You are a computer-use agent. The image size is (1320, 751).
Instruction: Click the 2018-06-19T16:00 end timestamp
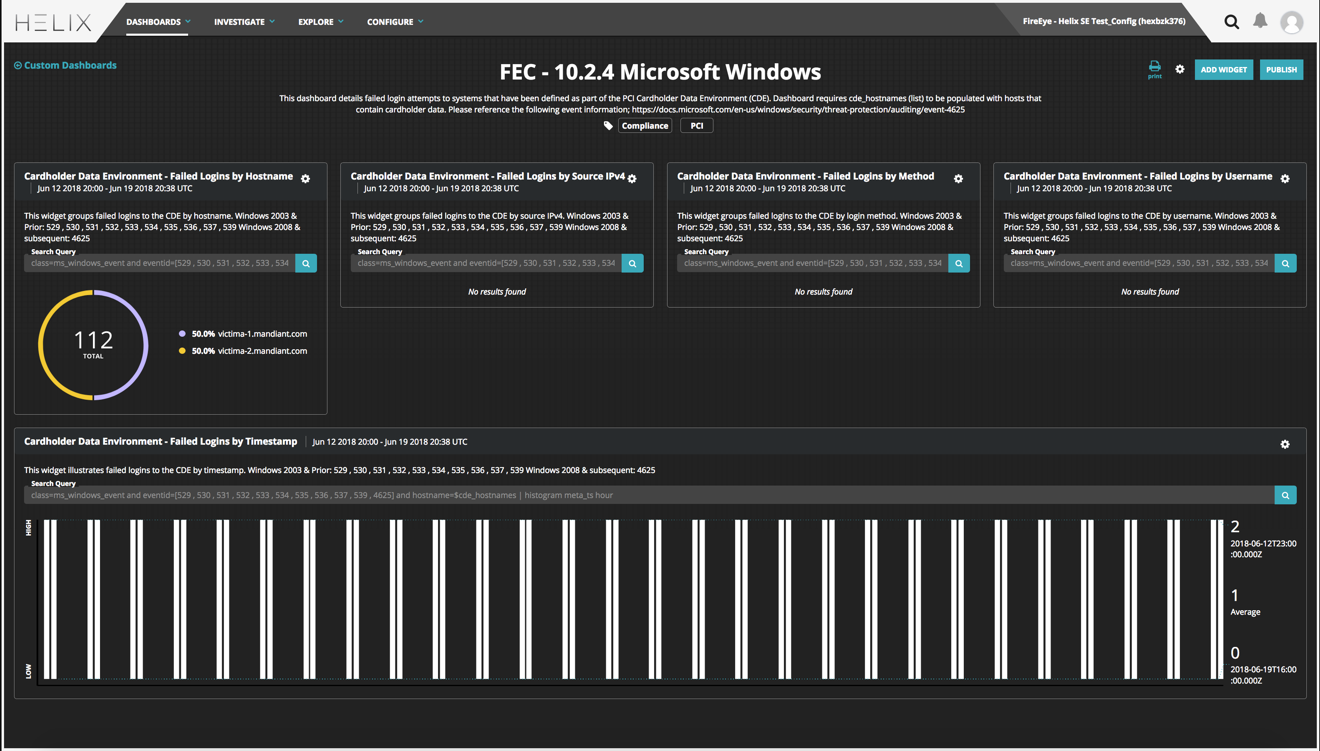coord(1263,675)
